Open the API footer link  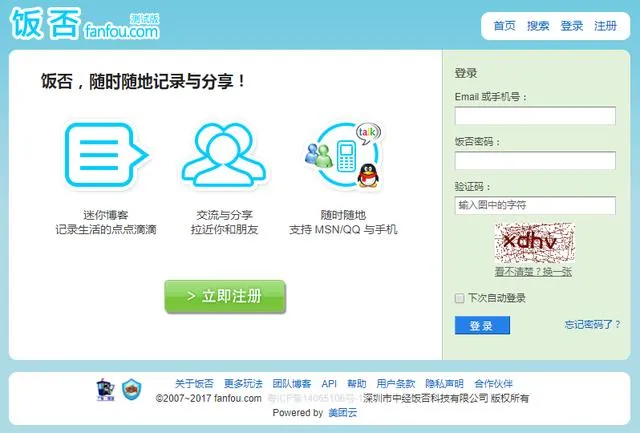point(329,384)
